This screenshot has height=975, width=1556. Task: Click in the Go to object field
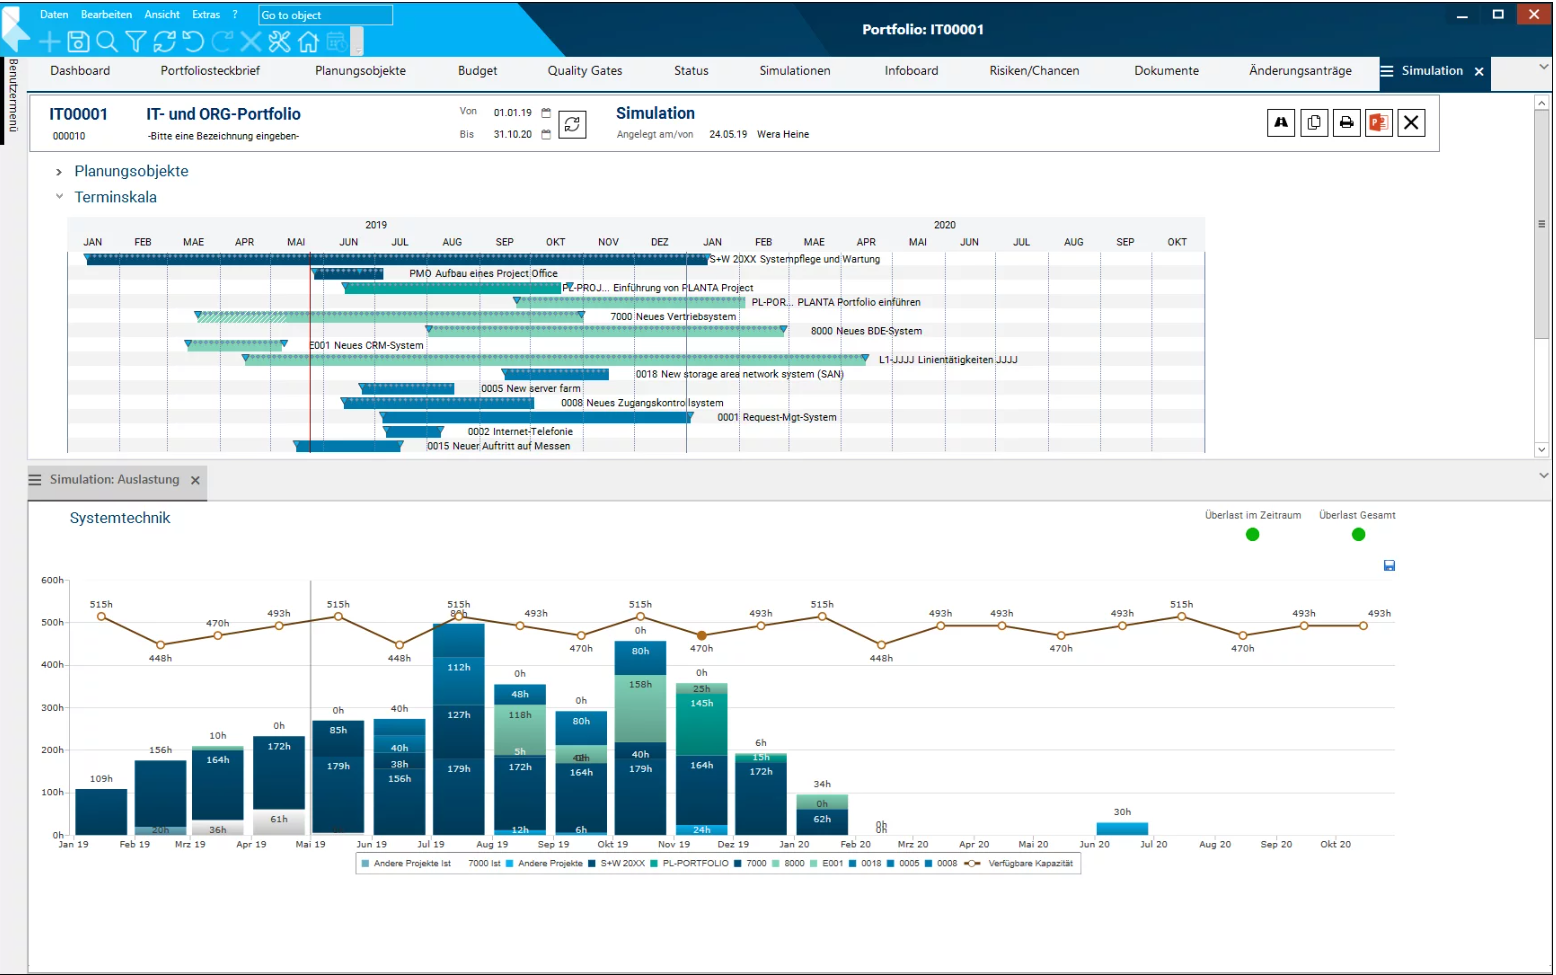click(x=325, y=15)
